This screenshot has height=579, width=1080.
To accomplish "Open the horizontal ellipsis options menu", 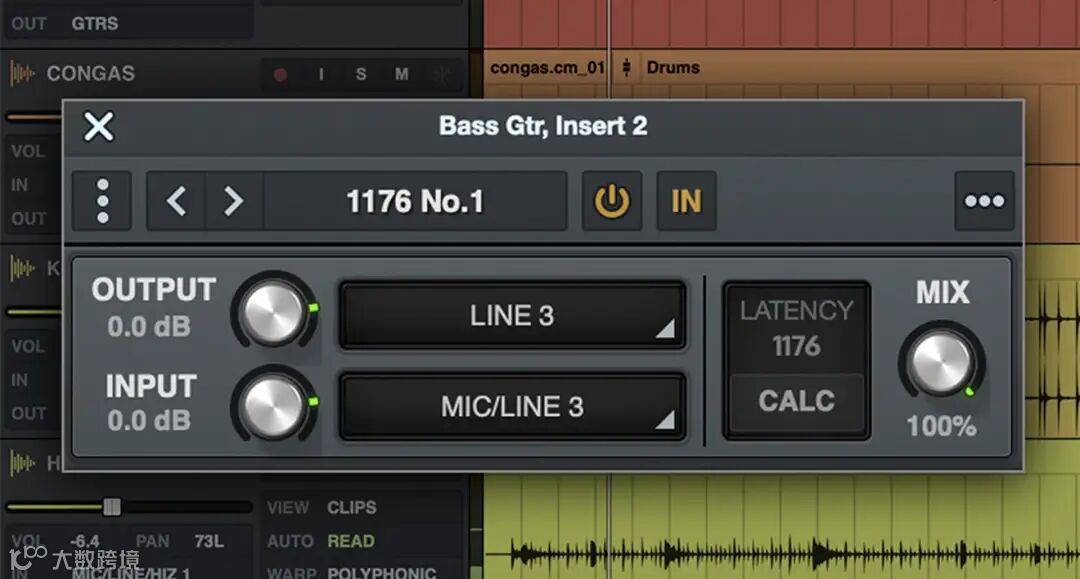I will pos(984,201).
